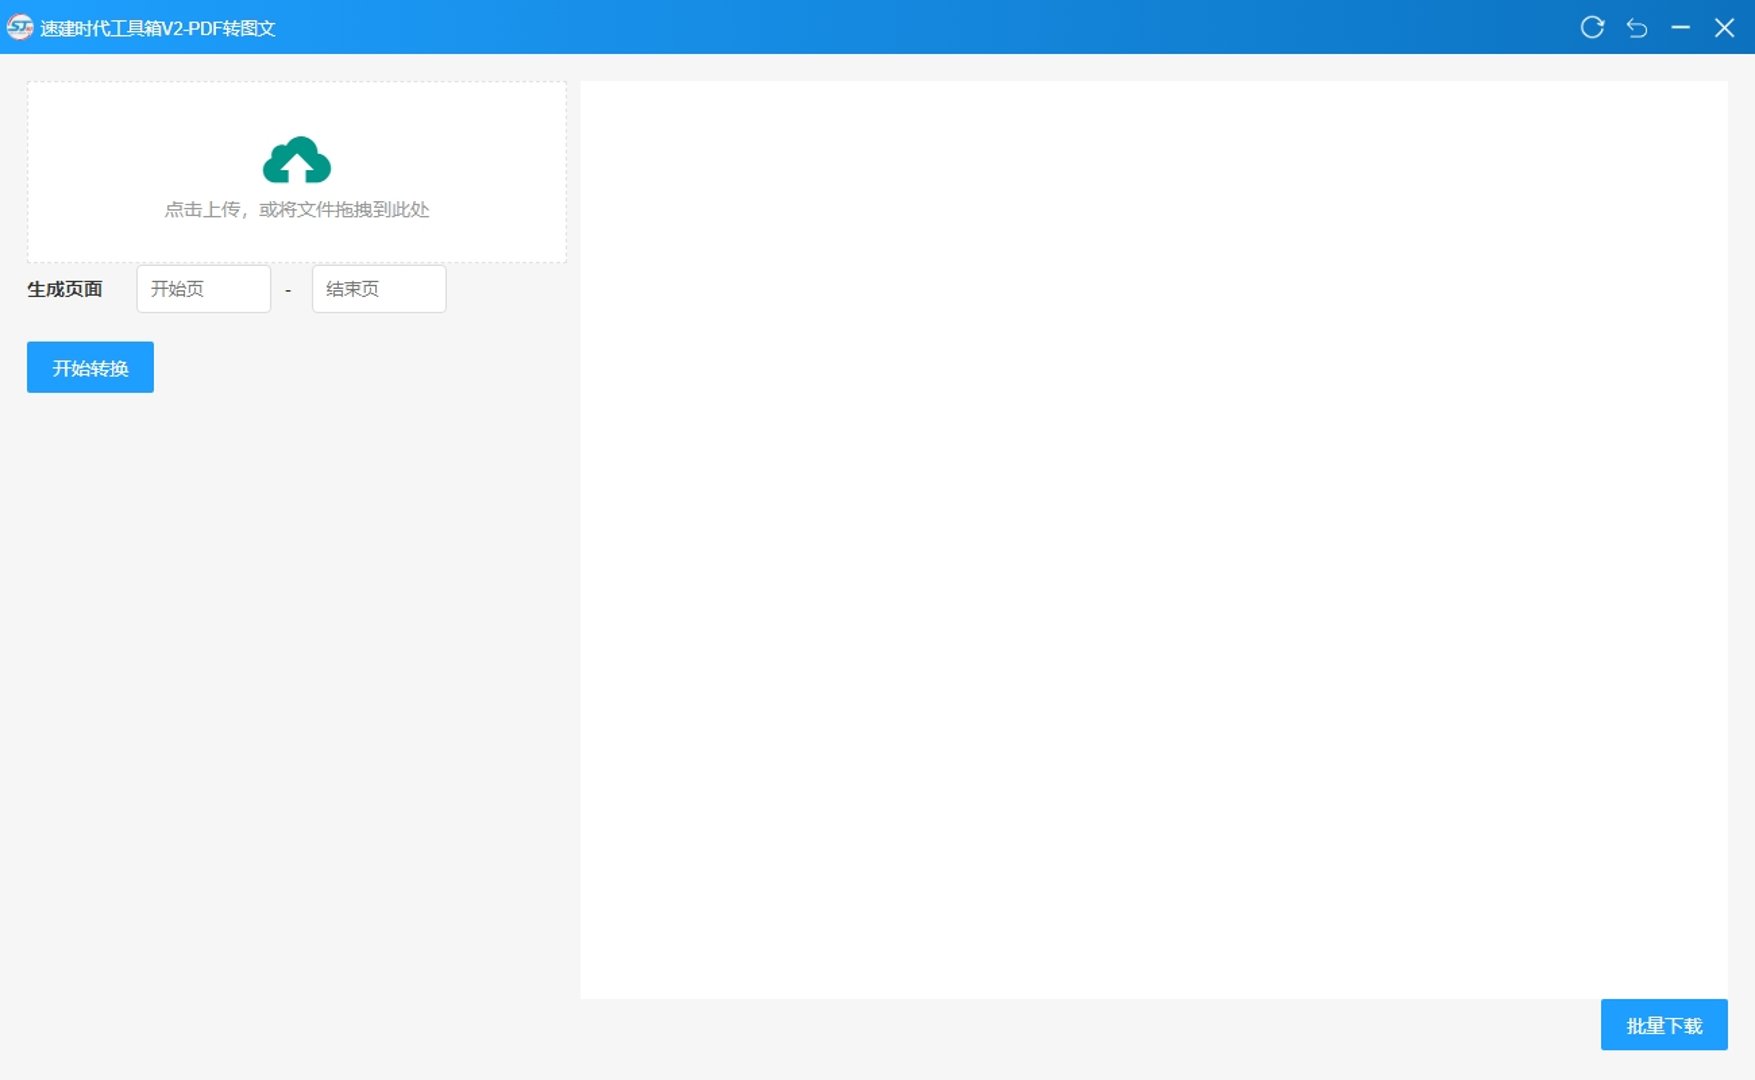1755x1080 pixels.
Task: Focus the 开始页 input field
Action: (203, 289)
